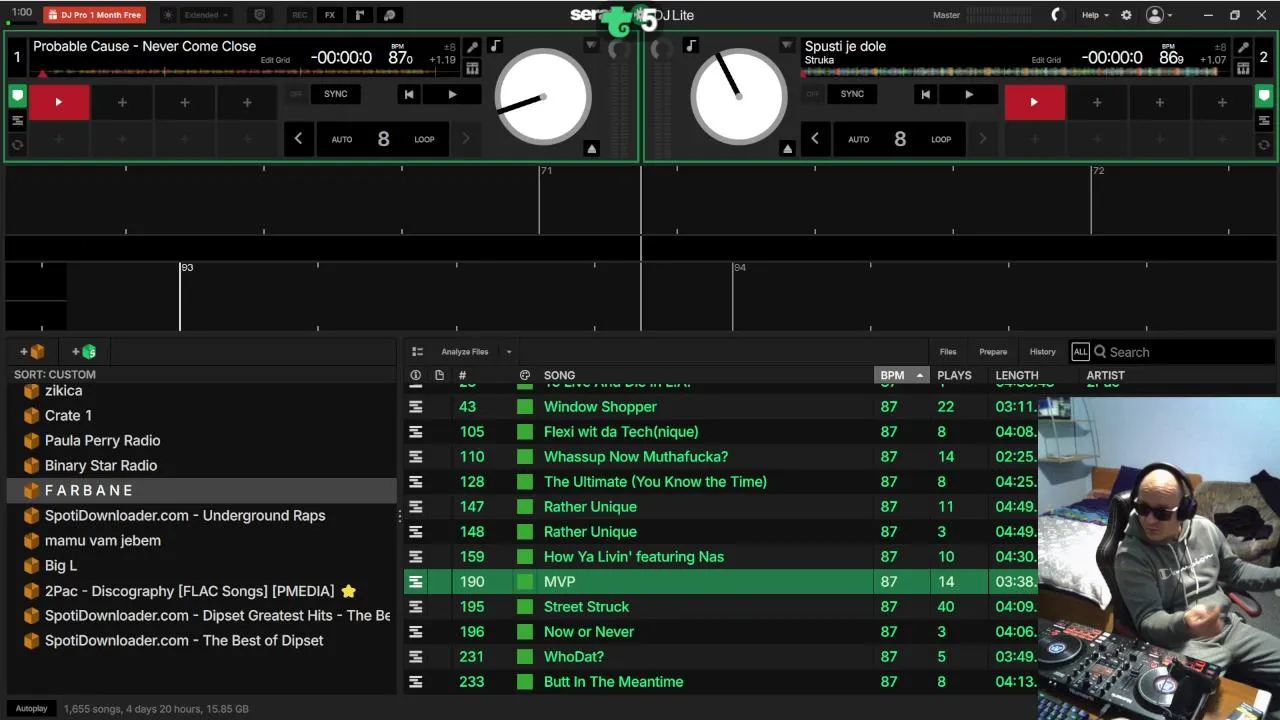Image resolution: width=1280 pixels, height=720 pixels.
Task: Select deck 2 cue points mode icon
Action: click(1264, 97)
